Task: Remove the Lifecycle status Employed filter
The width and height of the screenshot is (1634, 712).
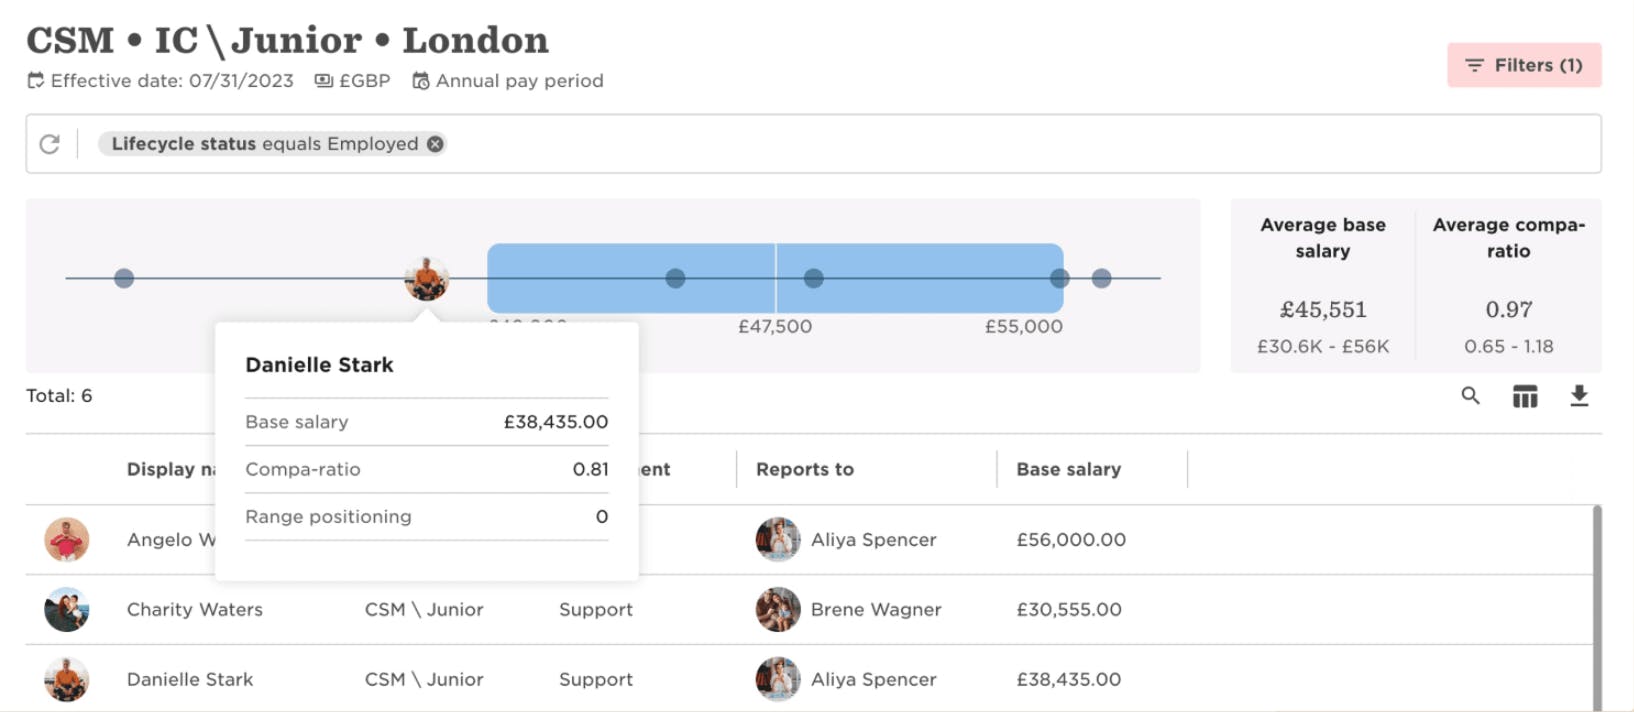Action: pyautogui.click(x=434, y=143)
